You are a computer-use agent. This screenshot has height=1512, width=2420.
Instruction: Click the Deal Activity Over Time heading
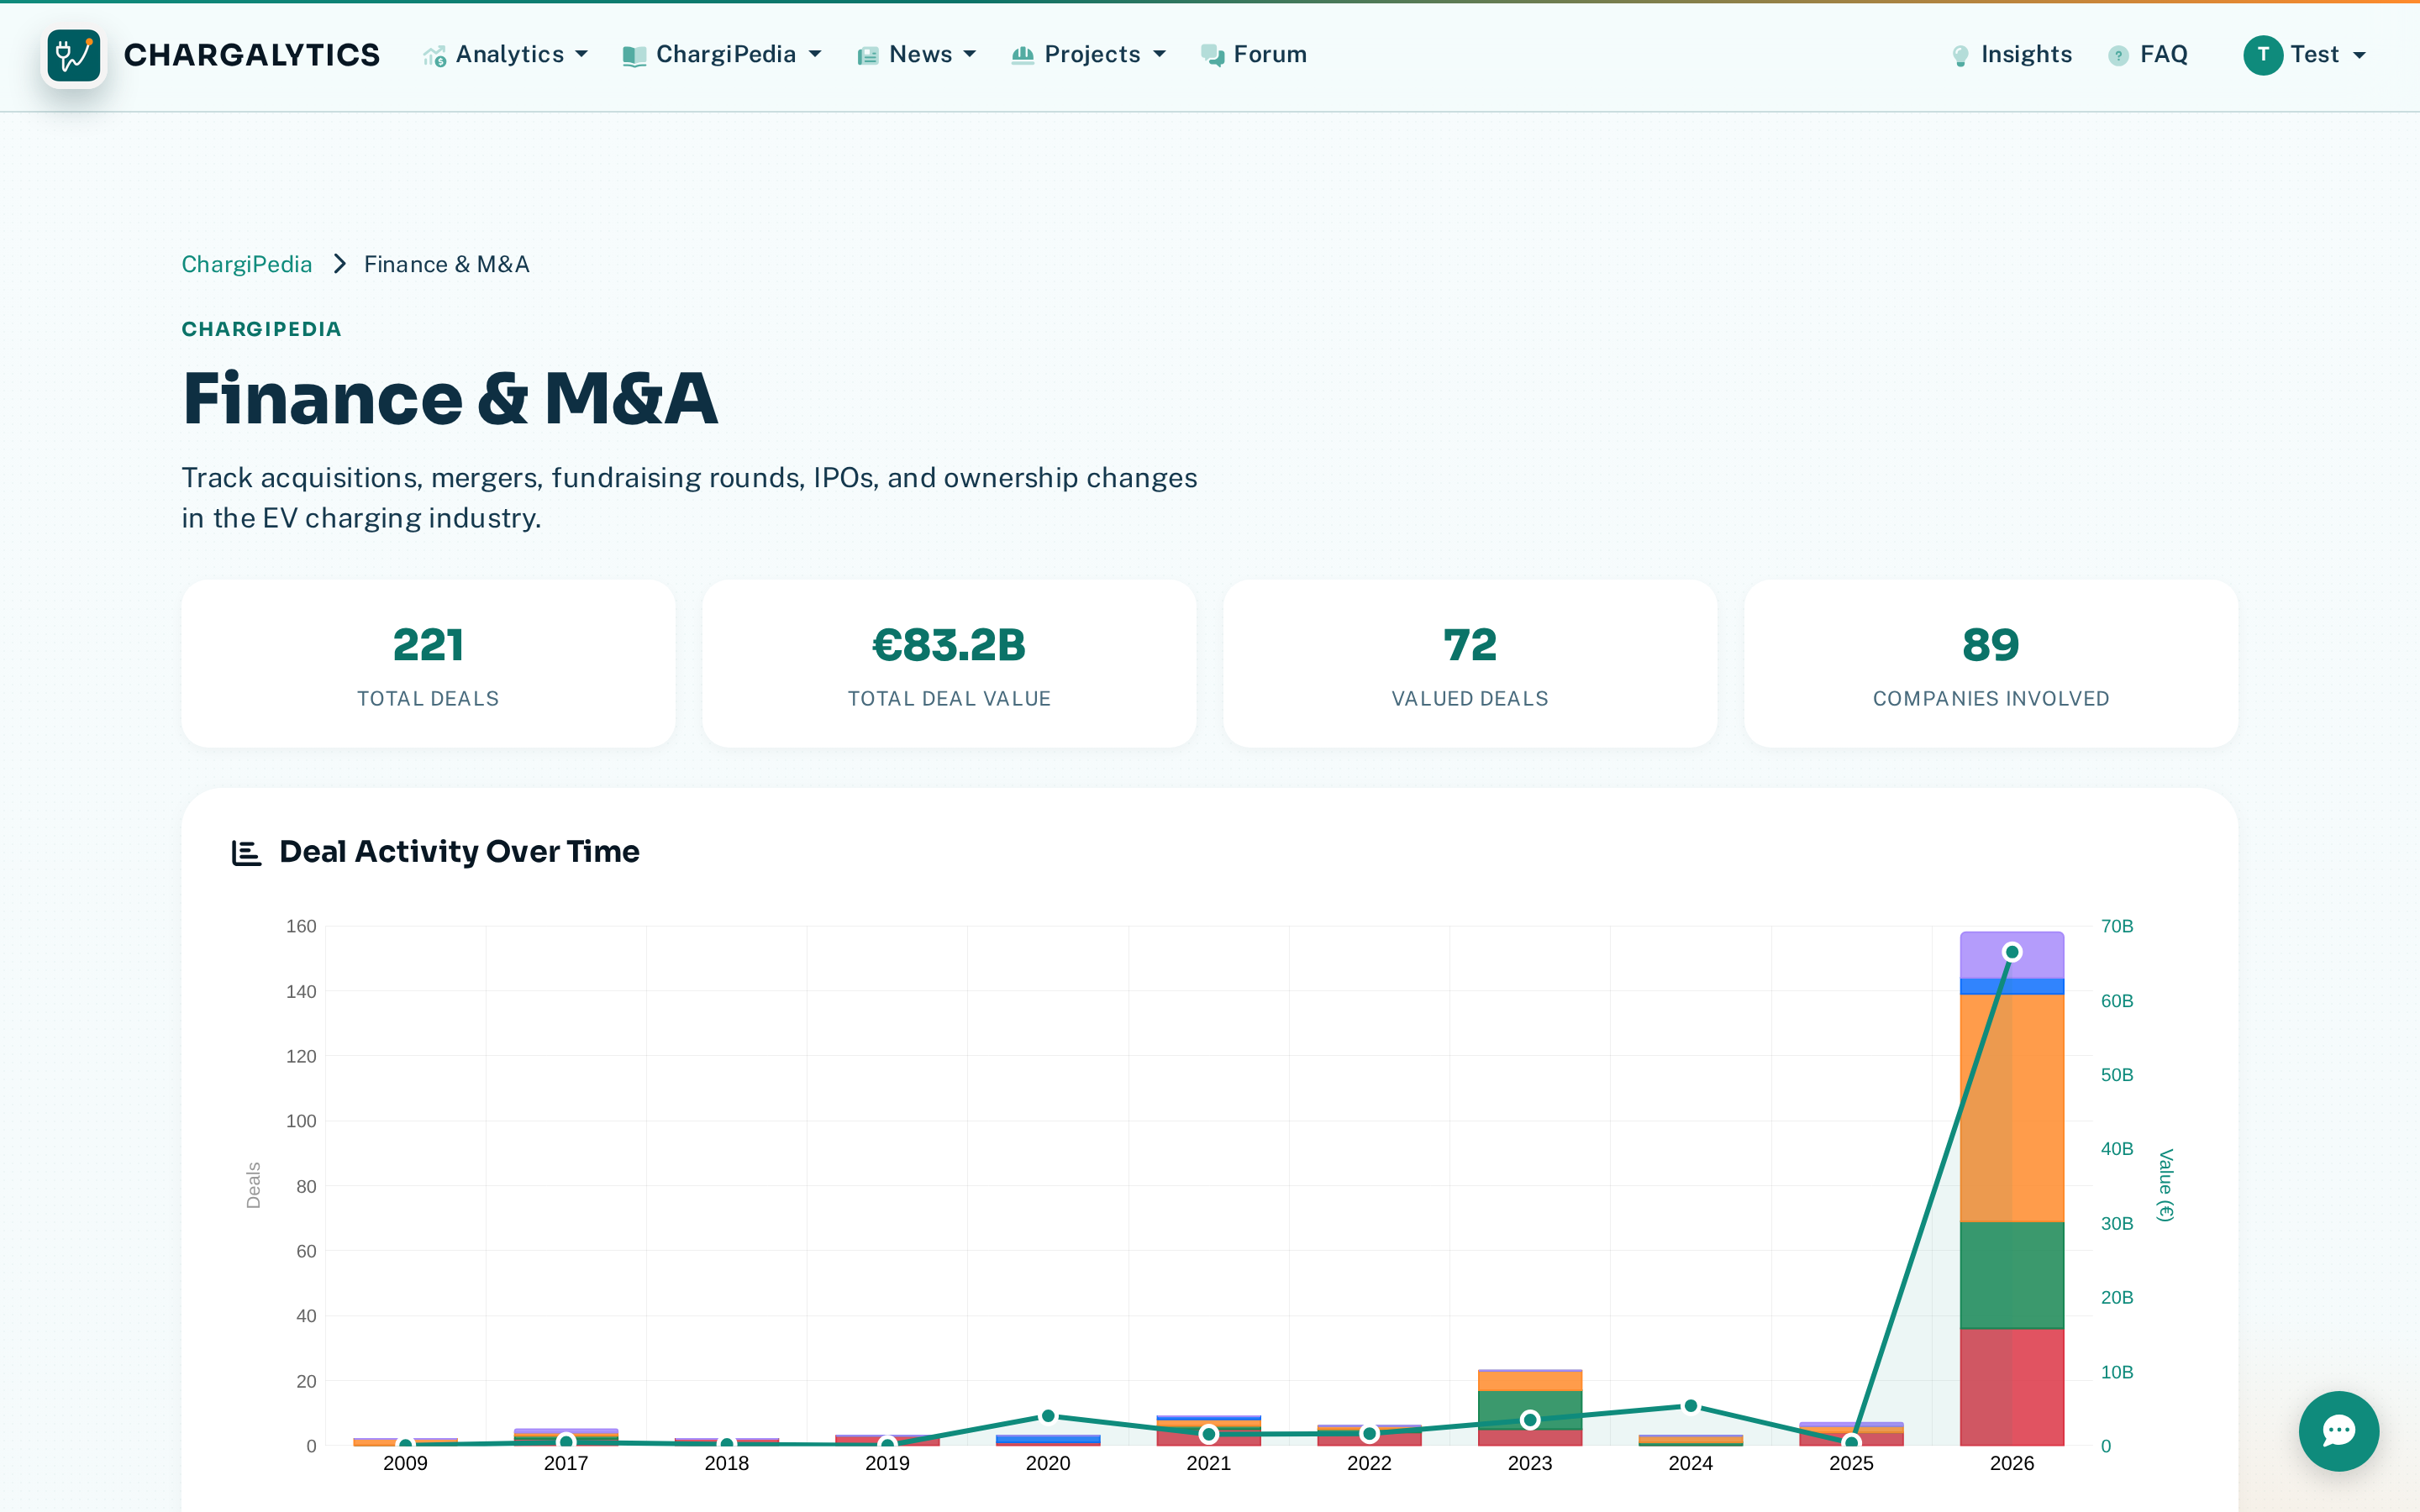pos(459,851)
